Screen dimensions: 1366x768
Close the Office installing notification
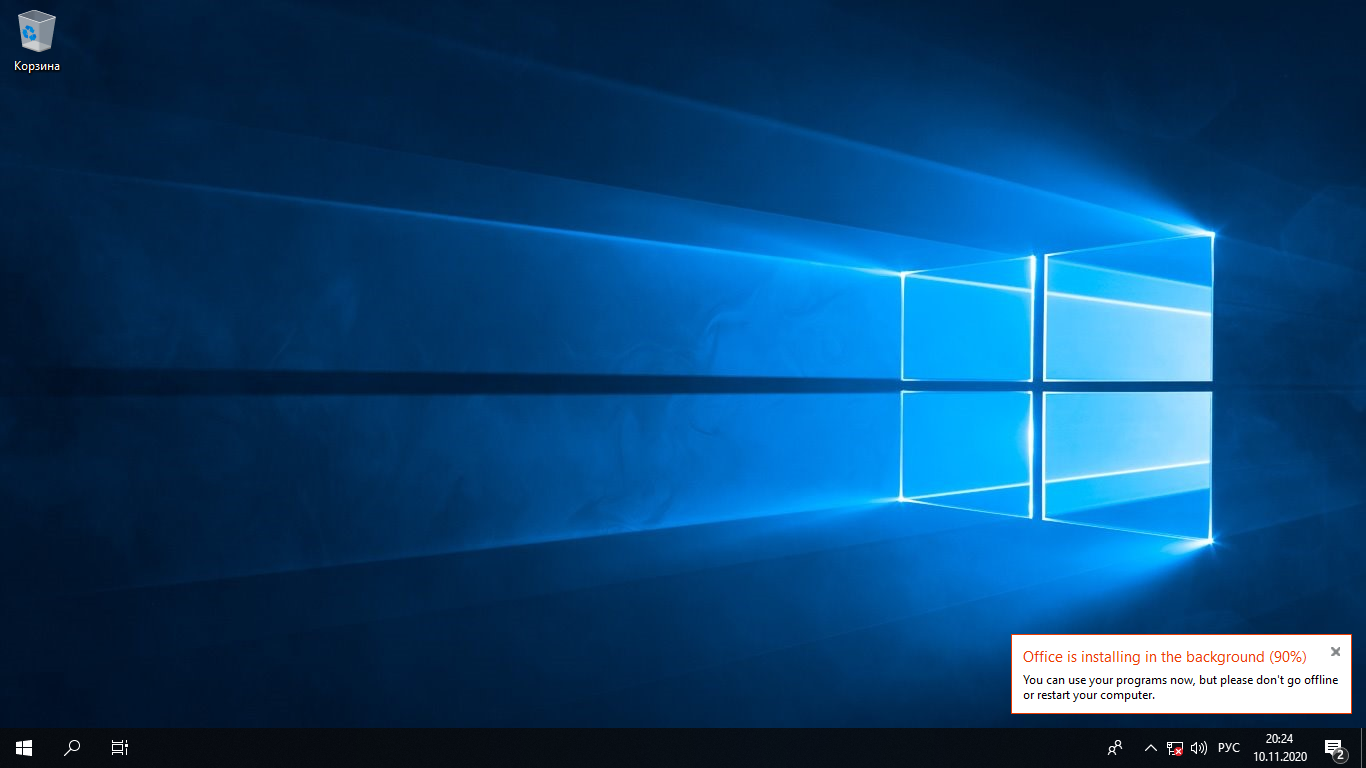click(1335, 651)
